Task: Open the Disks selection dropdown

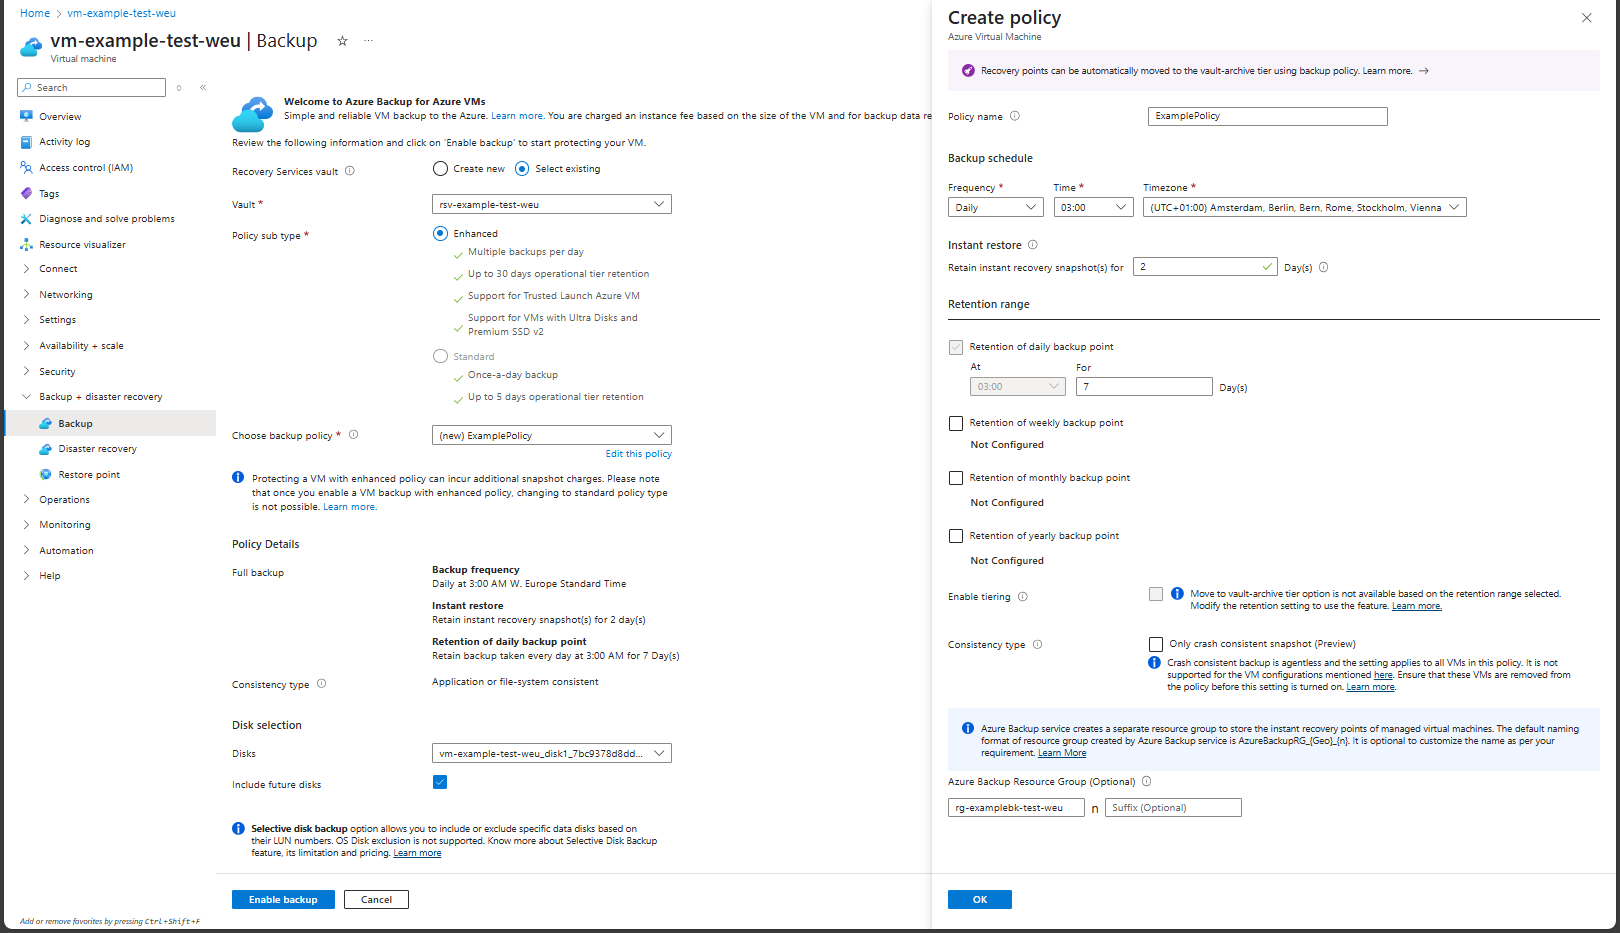Action: [552, 753]
